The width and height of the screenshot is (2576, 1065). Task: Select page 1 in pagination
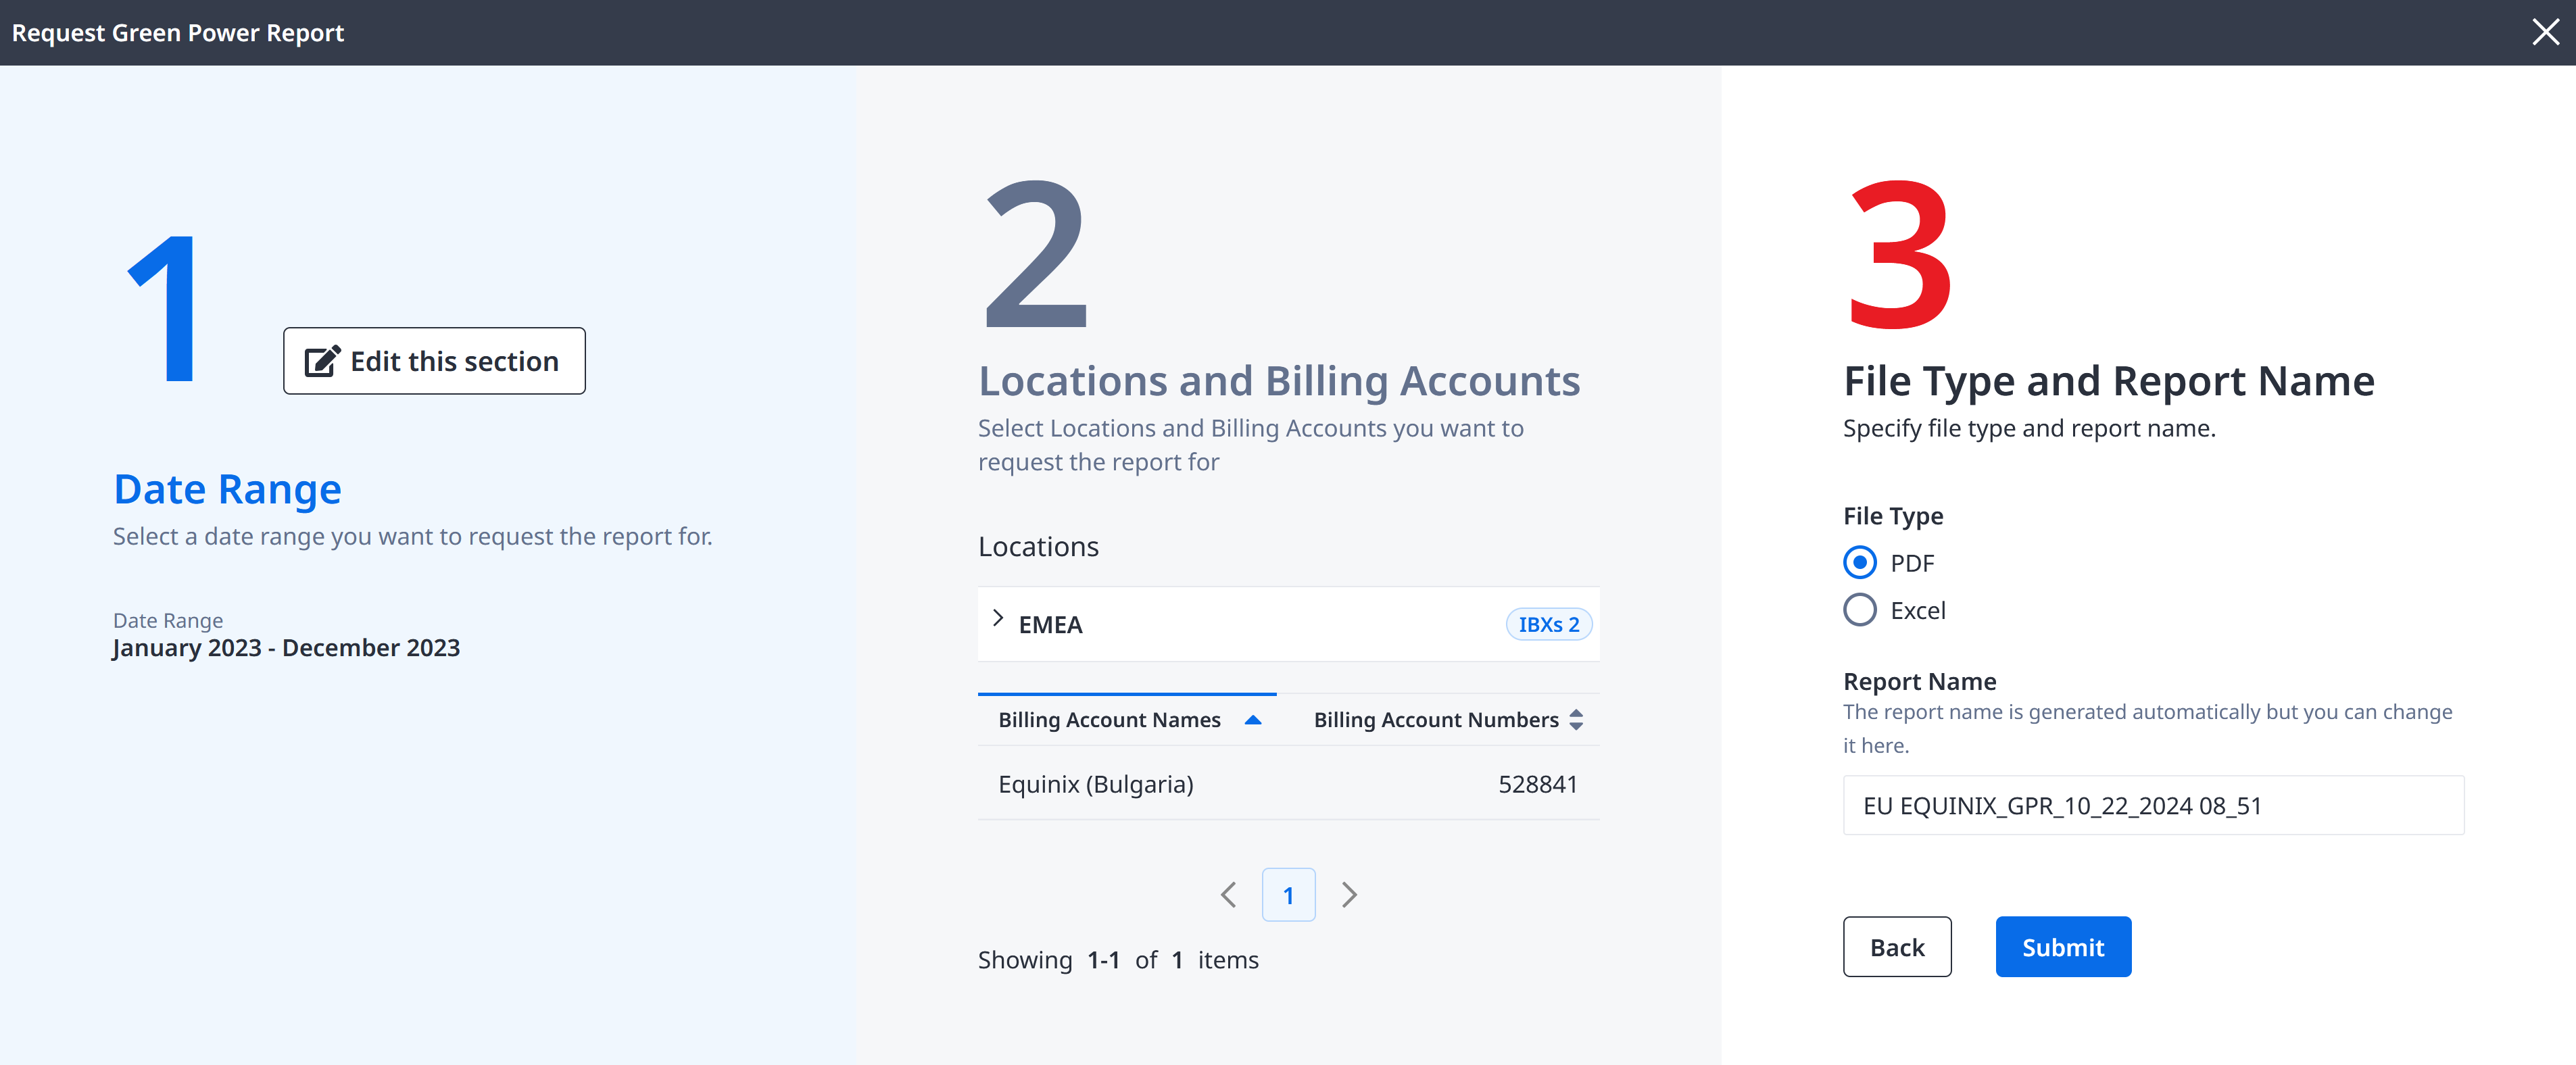[x=1288, y=895]
